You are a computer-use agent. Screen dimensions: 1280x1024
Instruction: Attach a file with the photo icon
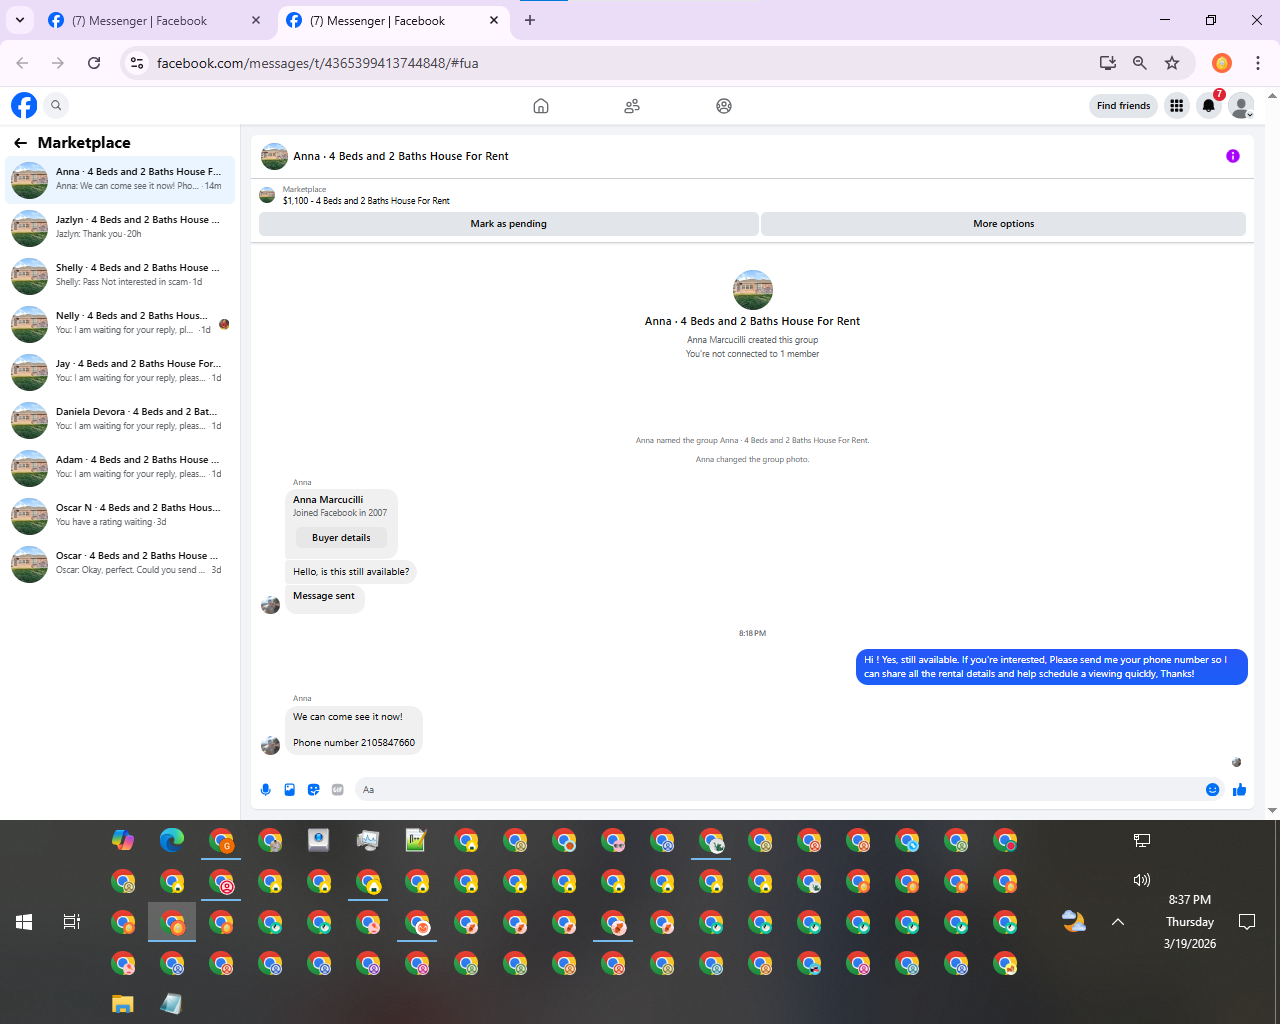click(x=290, y=790)
